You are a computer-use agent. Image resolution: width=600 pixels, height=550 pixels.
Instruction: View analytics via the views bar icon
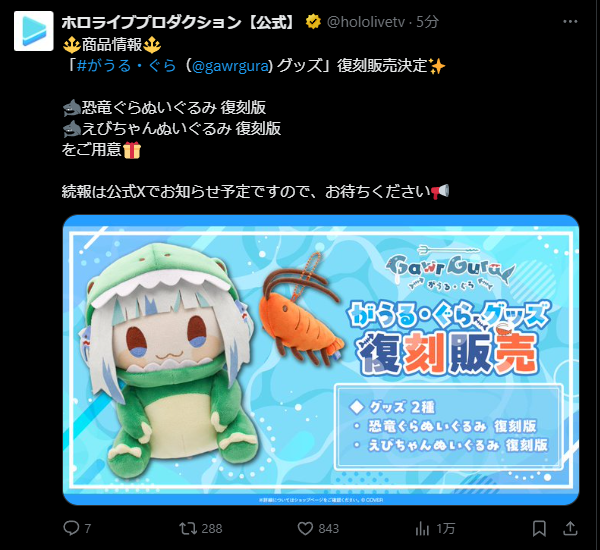[422, 529]
